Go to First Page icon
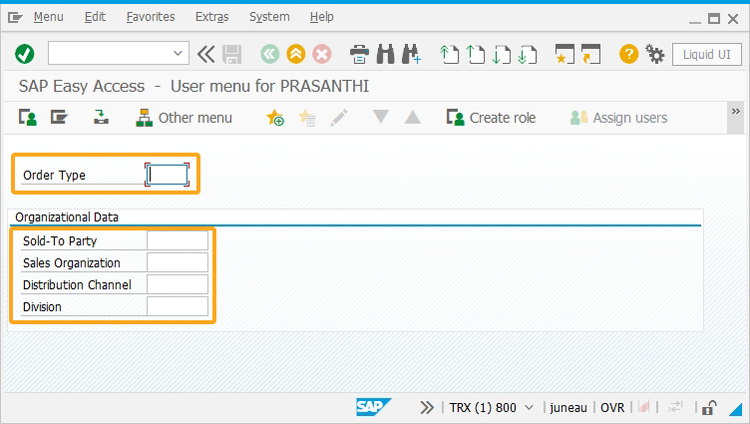 [449, 54]
